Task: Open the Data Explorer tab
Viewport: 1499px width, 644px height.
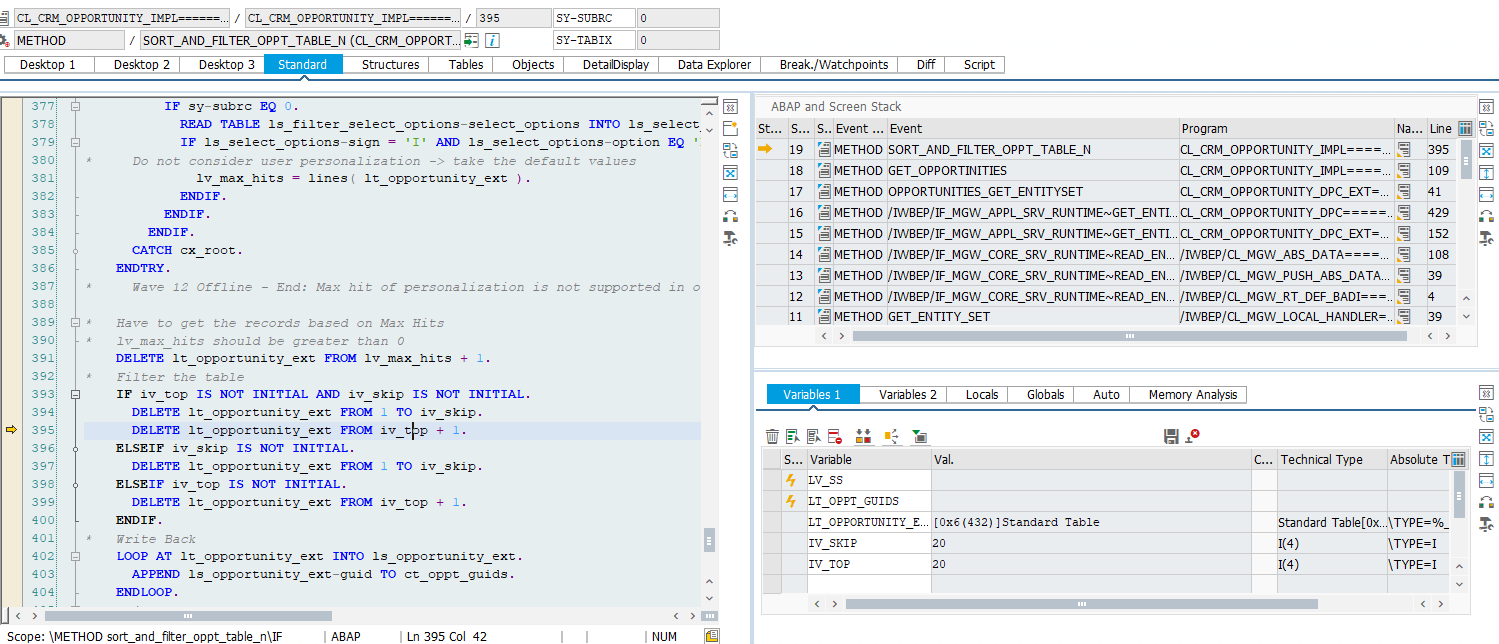Action: (x=714, y=64)
